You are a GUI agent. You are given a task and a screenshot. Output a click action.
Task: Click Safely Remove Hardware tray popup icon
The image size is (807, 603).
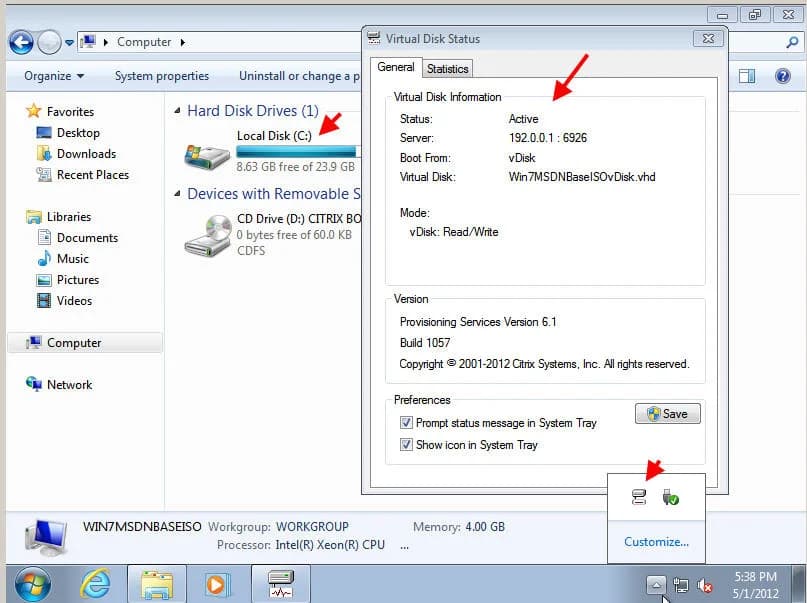pyautogui.click(x=671, y=497)
